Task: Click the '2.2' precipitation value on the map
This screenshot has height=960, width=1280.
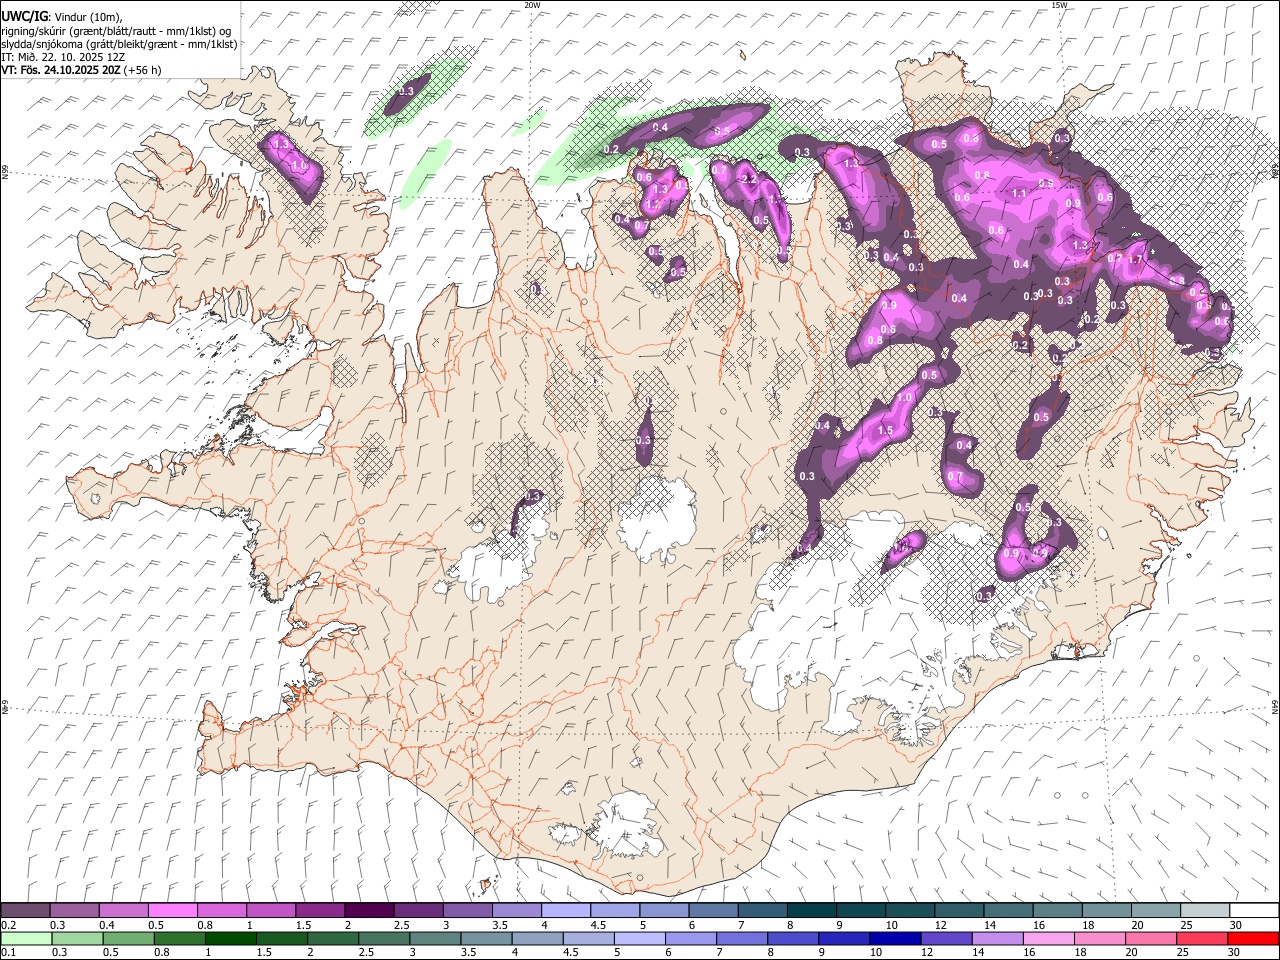Action: tap(750, 180)
